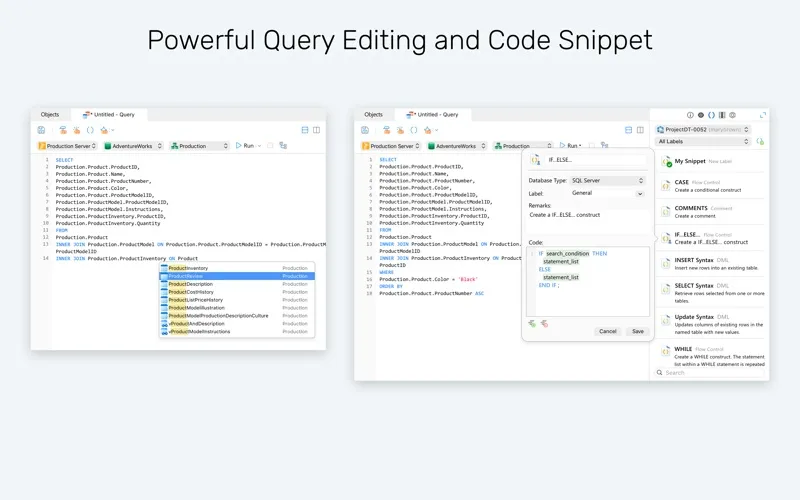
Task: Expand the Label General combo box
Action: (x=640, y=193)
